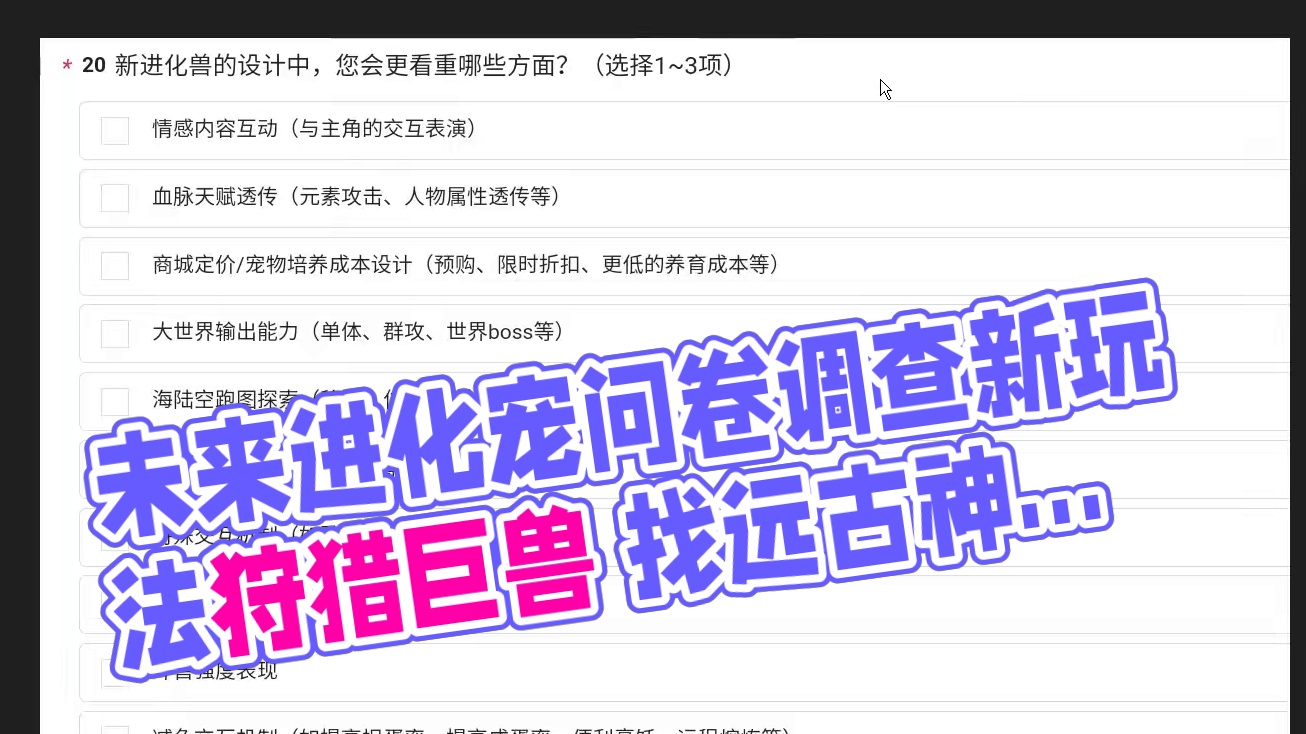Check the 海陆空跑图探索 checkbox

pyautogui.click(x=115, y=401)
